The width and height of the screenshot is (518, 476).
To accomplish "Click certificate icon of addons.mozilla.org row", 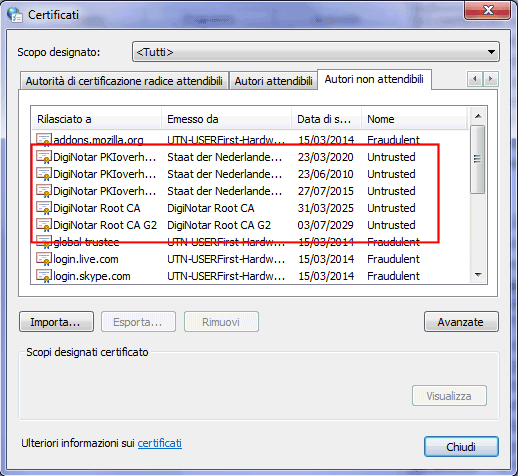I will [x=44, y=140].
